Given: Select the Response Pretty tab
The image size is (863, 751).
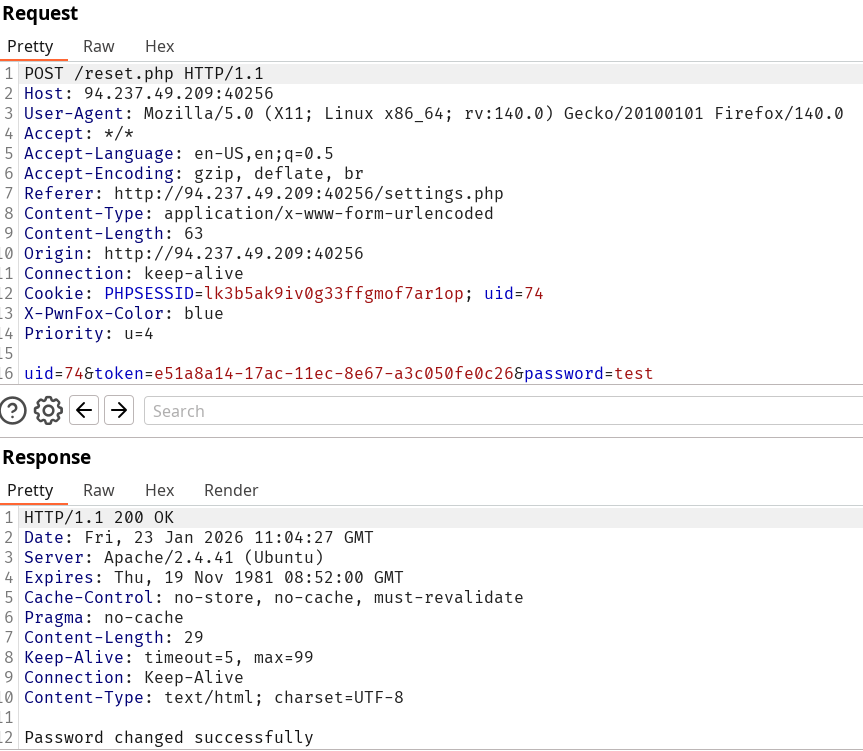Looking at the screenshot, I should (x=30, y=490).
